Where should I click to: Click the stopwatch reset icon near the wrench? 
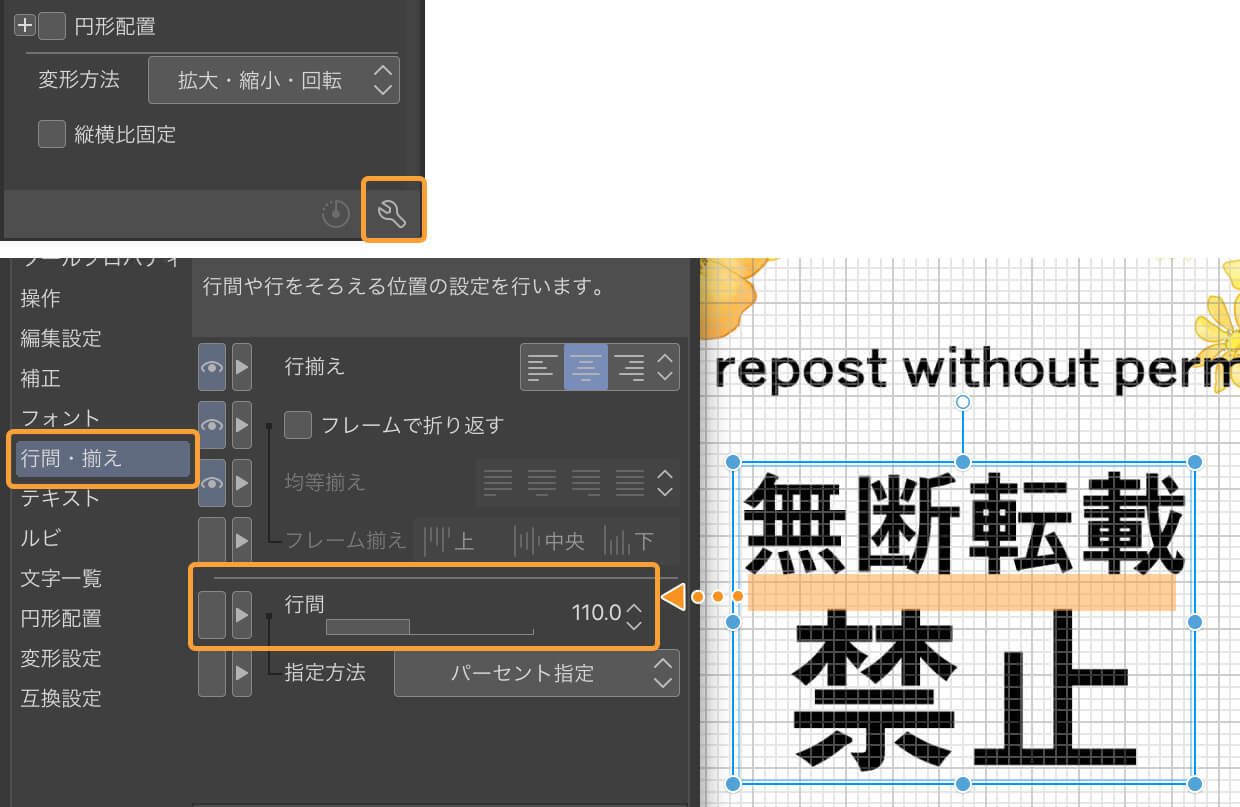click(x=335, y=212)
